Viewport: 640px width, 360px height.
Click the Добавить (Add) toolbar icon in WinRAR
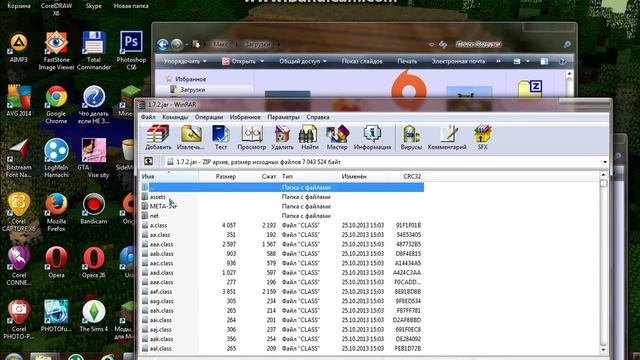coord(158,138)
